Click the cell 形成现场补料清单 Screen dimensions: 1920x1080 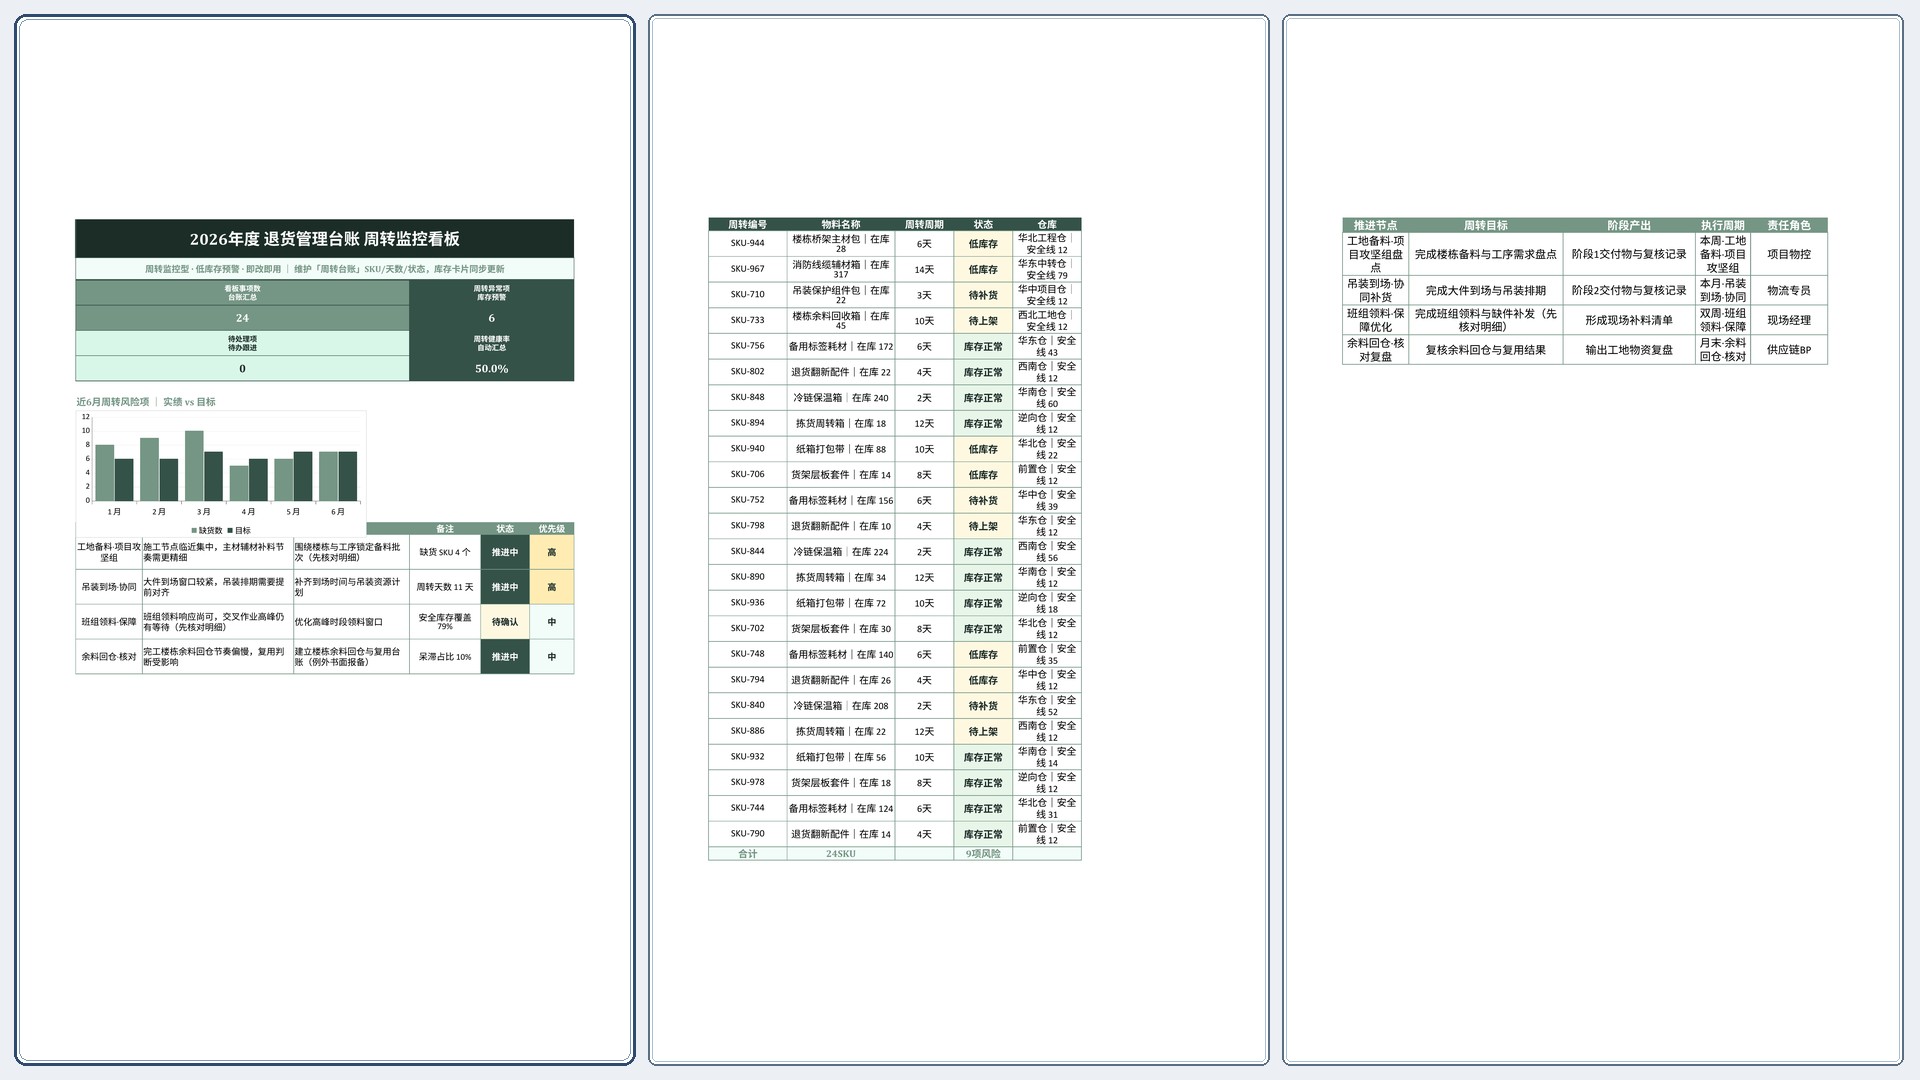[1629, 320]
